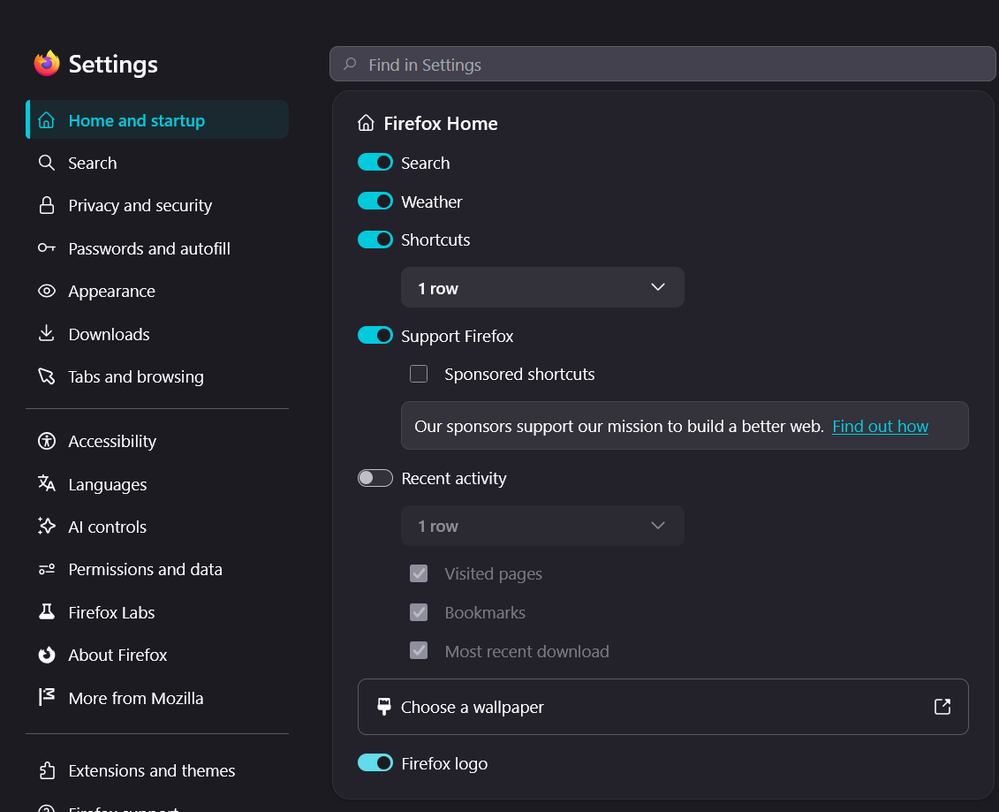The image size is (999, 812).
Task: Check the Sponsored shortcuts checkbox
Action: [x=419, y=373]
